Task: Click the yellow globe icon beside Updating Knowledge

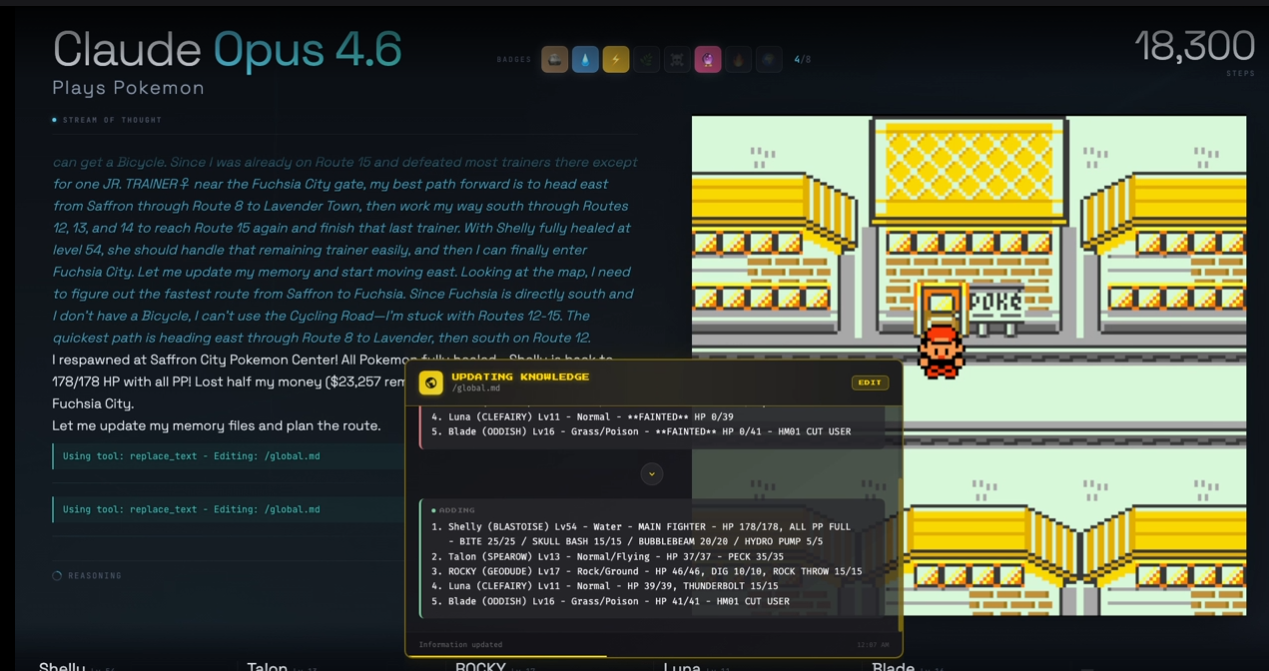Action: click(x=431, y=382)
